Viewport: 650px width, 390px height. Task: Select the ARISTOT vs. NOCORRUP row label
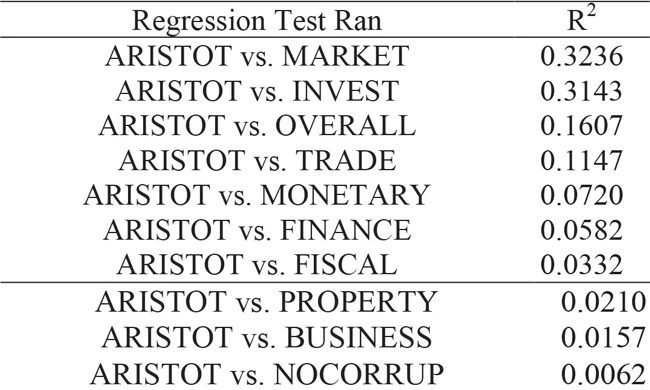[267, 374]
